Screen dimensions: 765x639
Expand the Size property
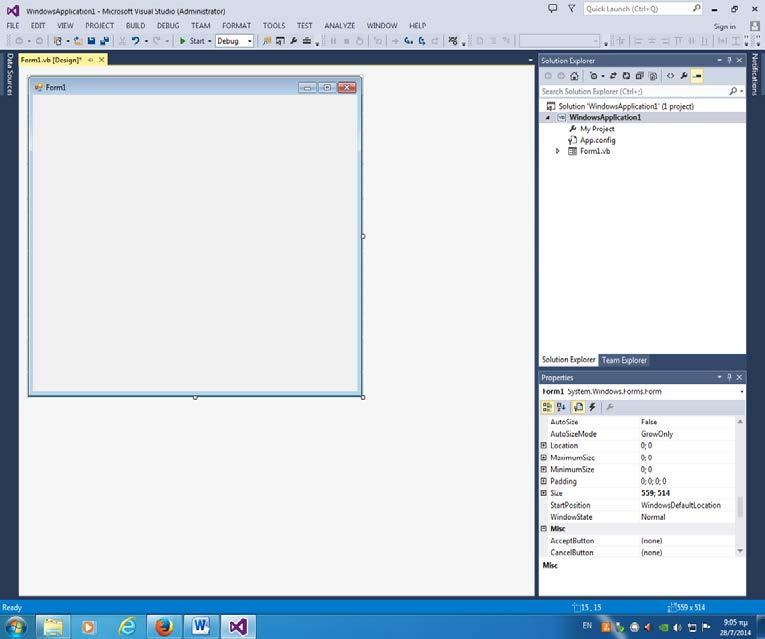[544, 493]
